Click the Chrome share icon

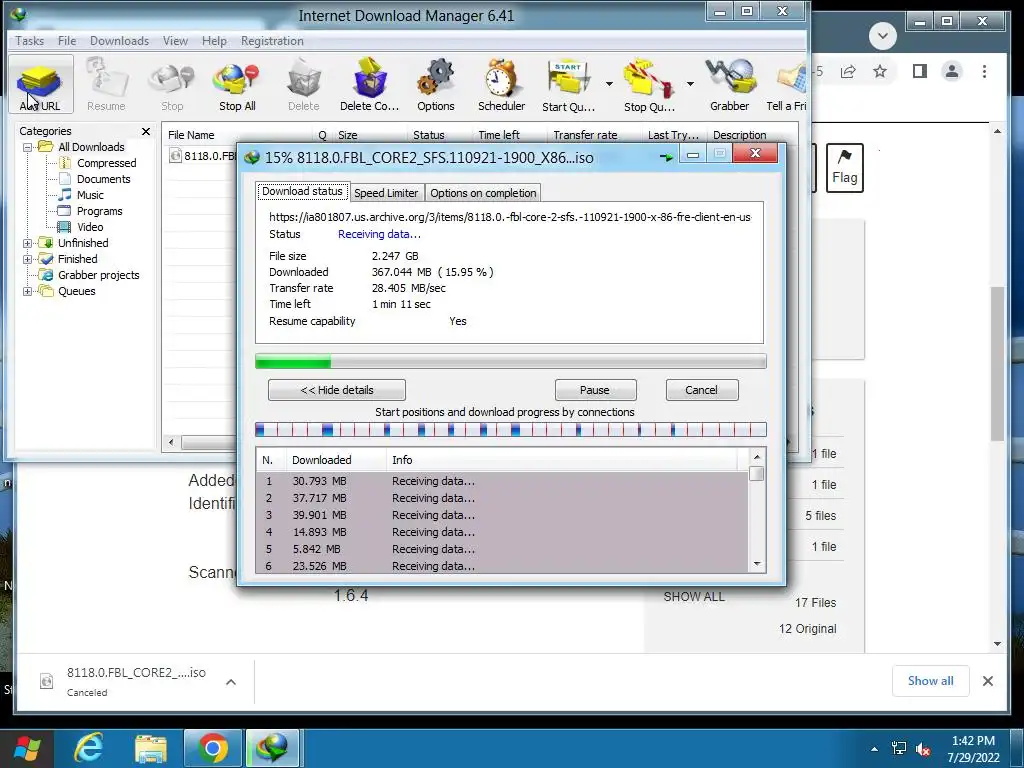(848, 71)
